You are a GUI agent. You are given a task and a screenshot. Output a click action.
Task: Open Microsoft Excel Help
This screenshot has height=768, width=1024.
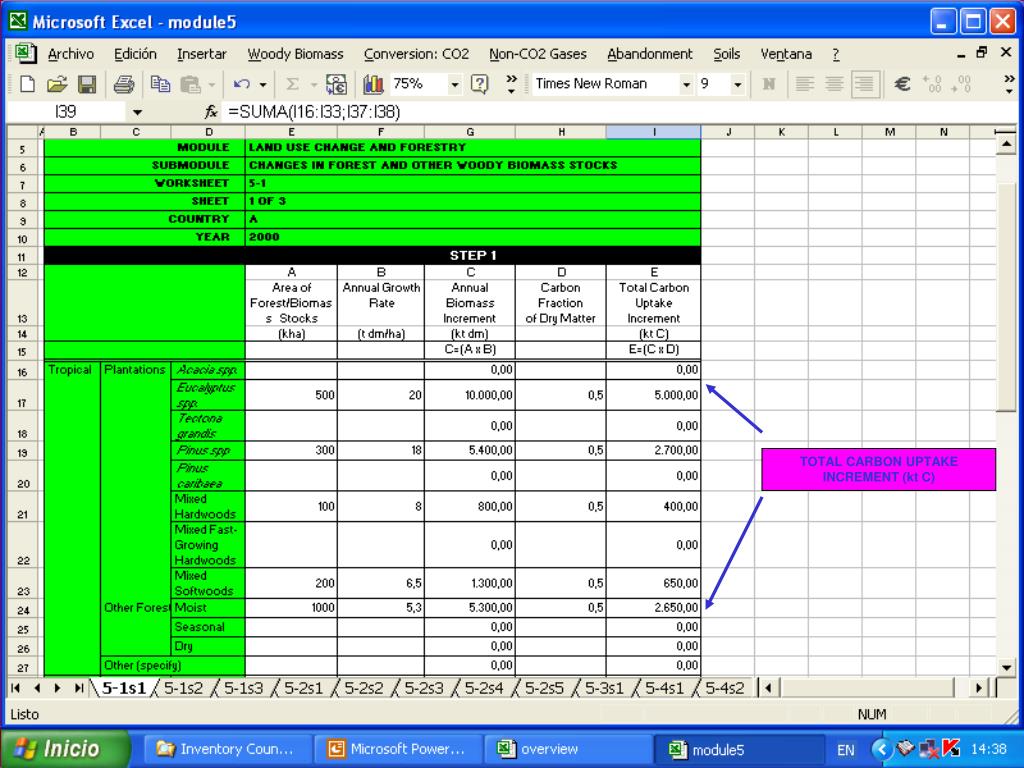tap(479, 84)
